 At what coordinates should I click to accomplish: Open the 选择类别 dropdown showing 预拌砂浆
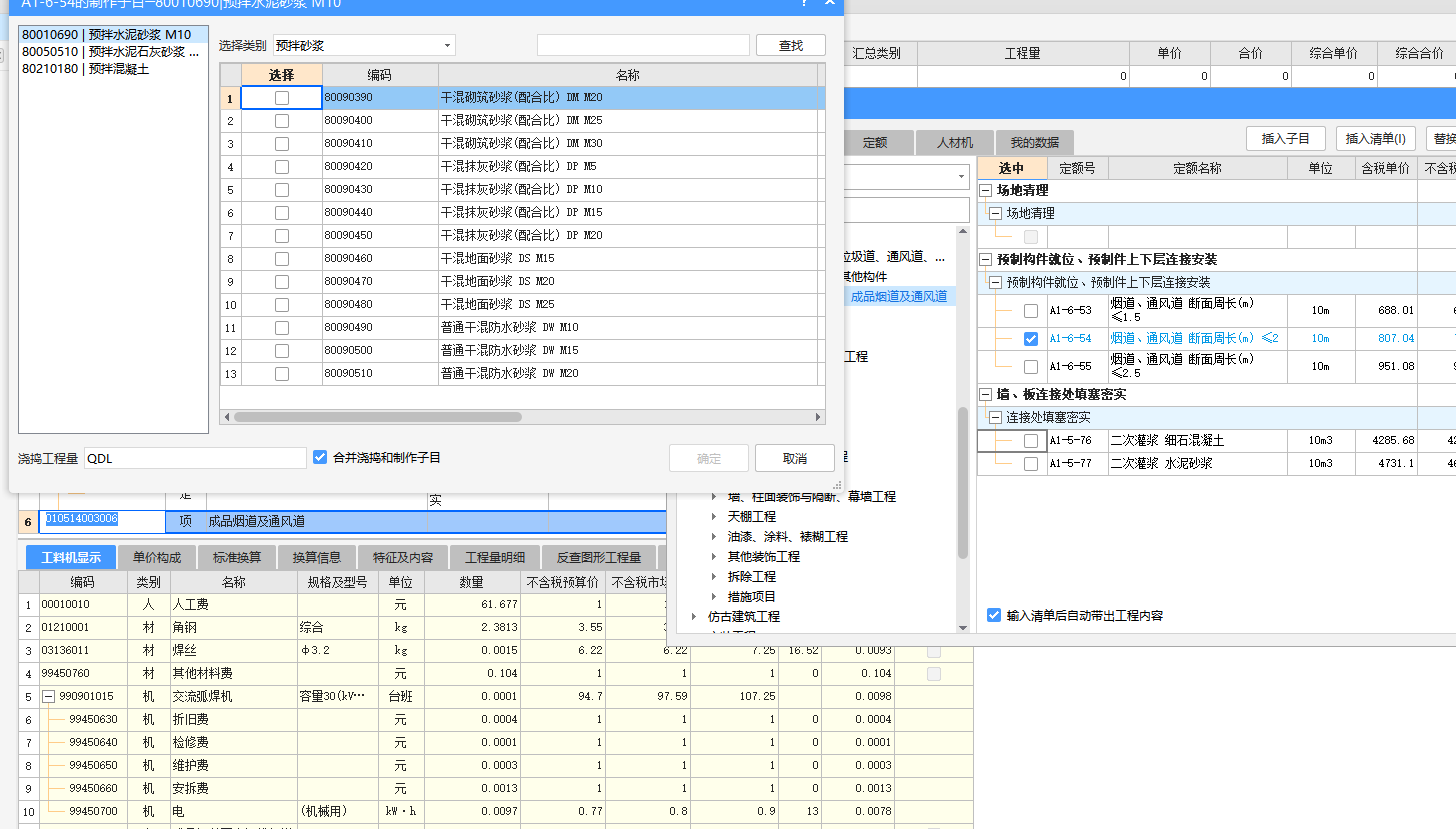click(x=364, y=45)
